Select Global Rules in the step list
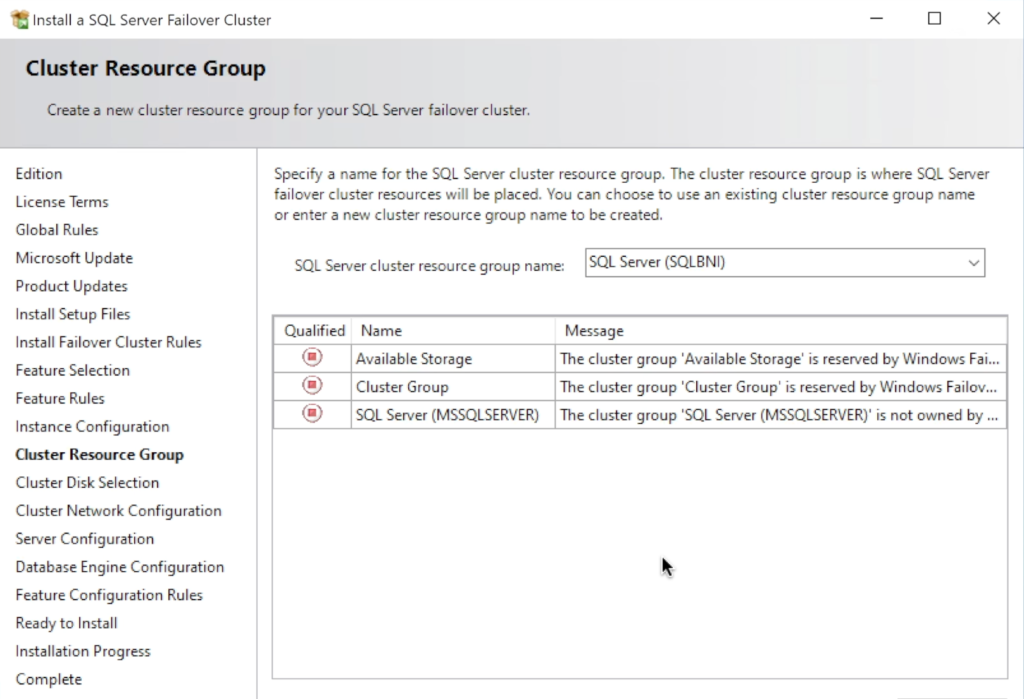Image resolution: width=1024 pixels, height=699 pixels. tap(57, 230)
